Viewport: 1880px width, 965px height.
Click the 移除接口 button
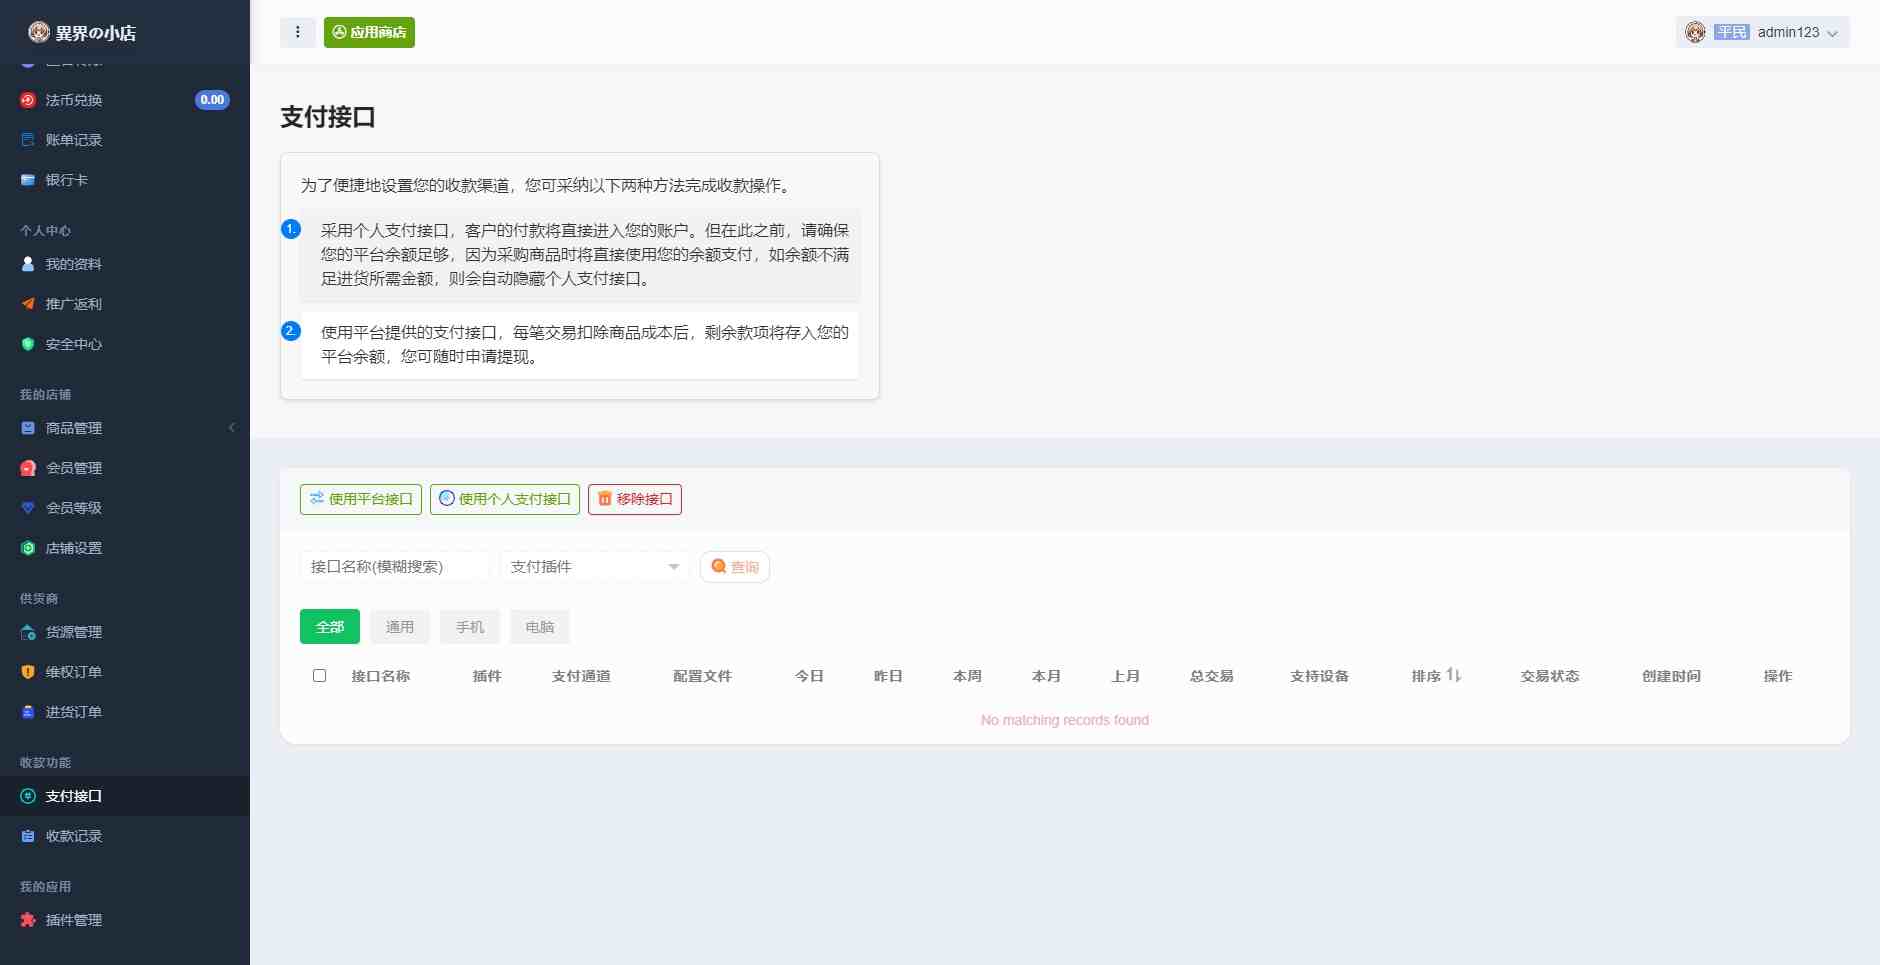(634, 498)
